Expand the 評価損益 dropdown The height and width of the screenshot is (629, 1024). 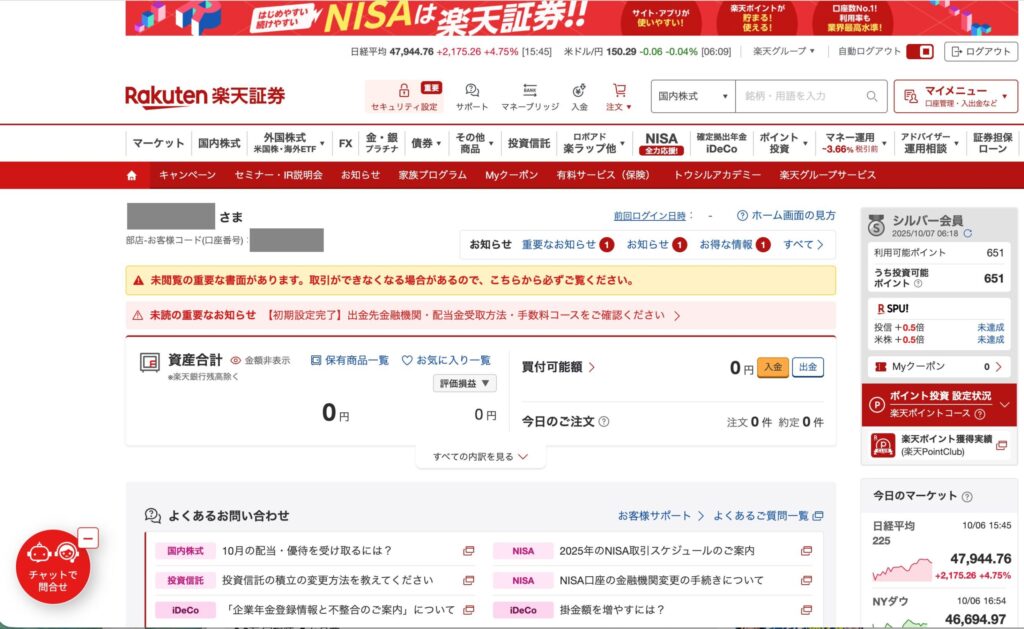click(465, 383)
